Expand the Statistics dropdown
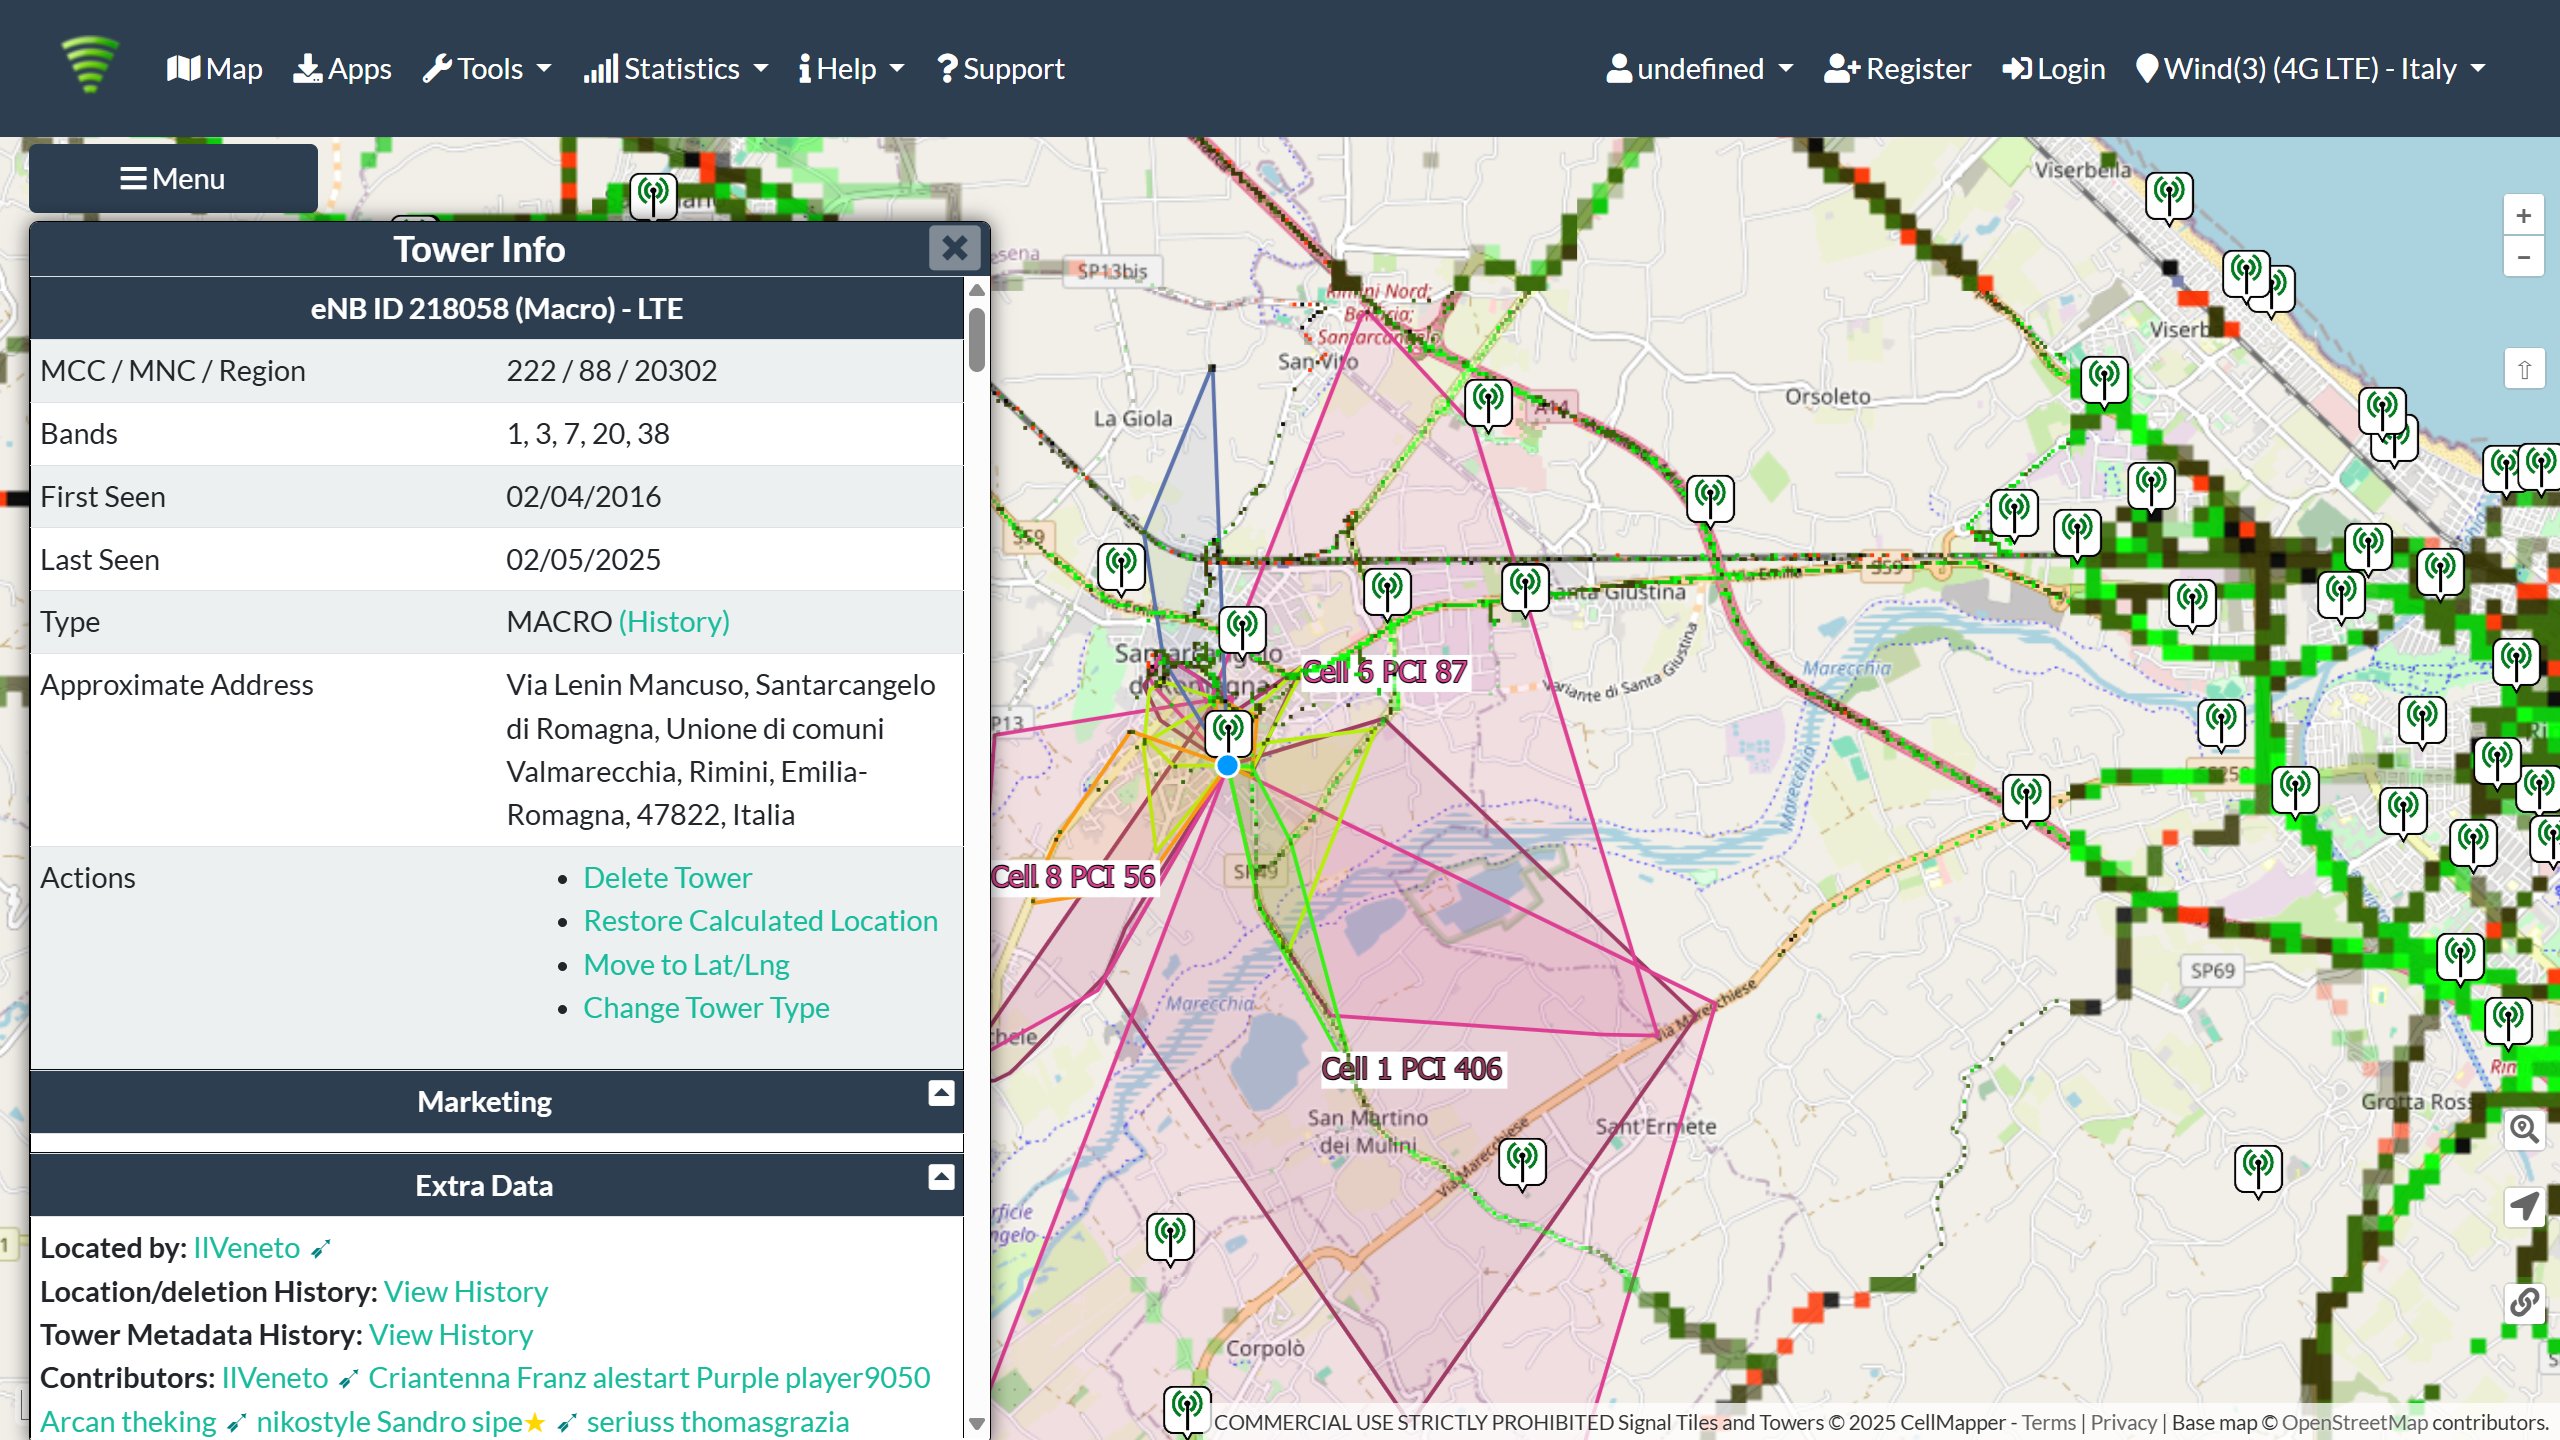The width and height of the screenshot is (2560, 1440). [676, 69]
